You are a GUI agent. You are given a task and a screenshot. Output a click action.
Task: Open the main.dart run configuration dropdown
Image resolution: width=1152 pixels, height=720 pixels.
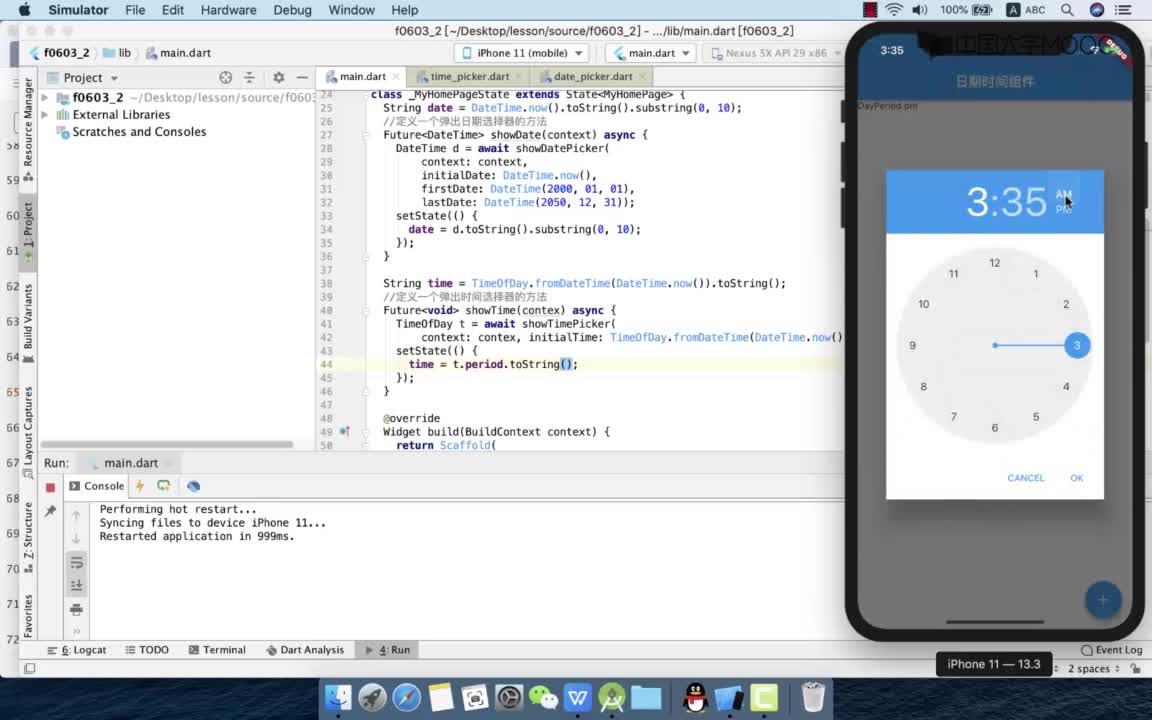click(x=651, y=53)
